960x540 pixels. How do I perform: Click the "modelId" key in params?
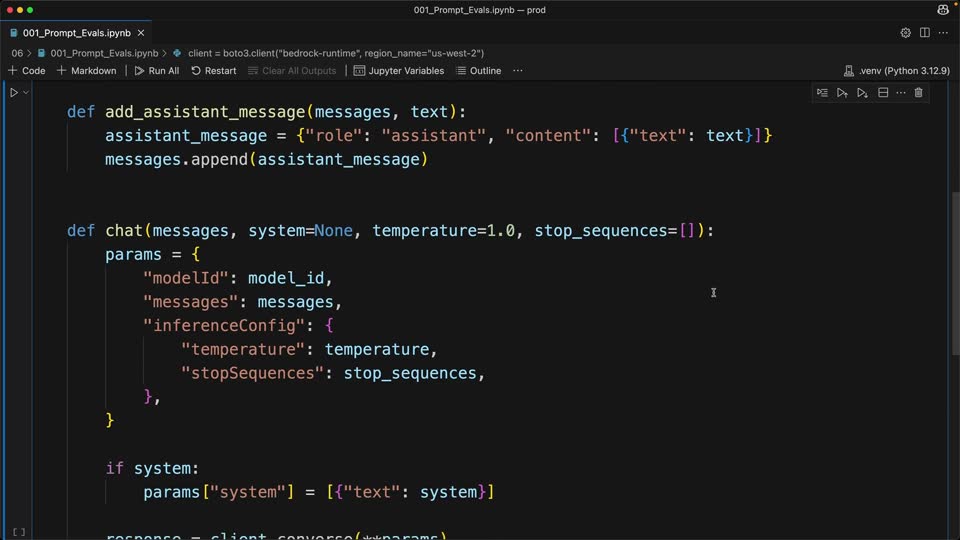pyautogui.click(x=186, y=279)
